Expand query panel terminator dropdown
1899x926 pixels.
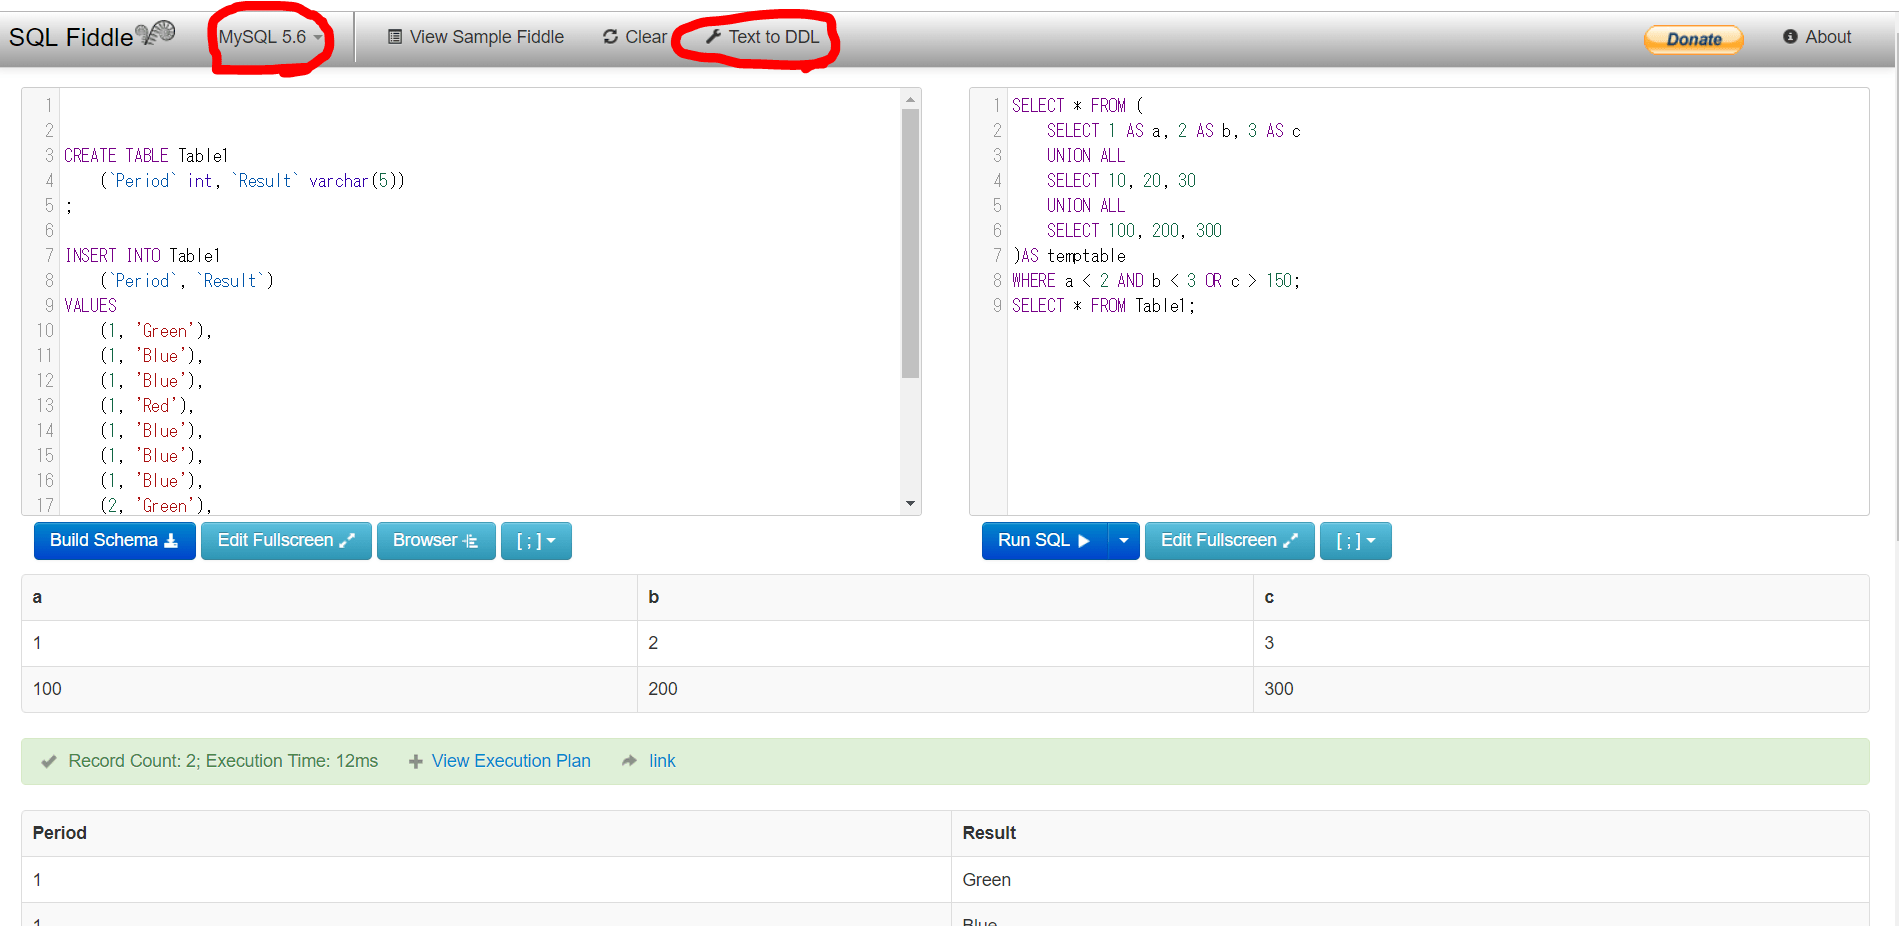point(1355,541)
